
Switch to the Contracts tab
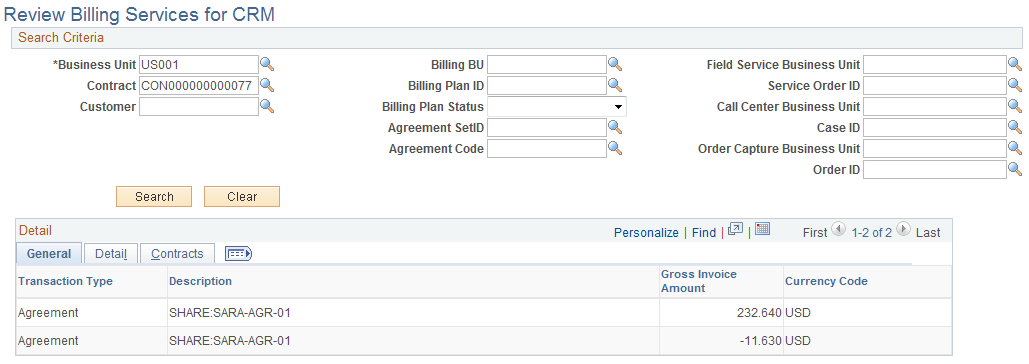pos(177,254)
